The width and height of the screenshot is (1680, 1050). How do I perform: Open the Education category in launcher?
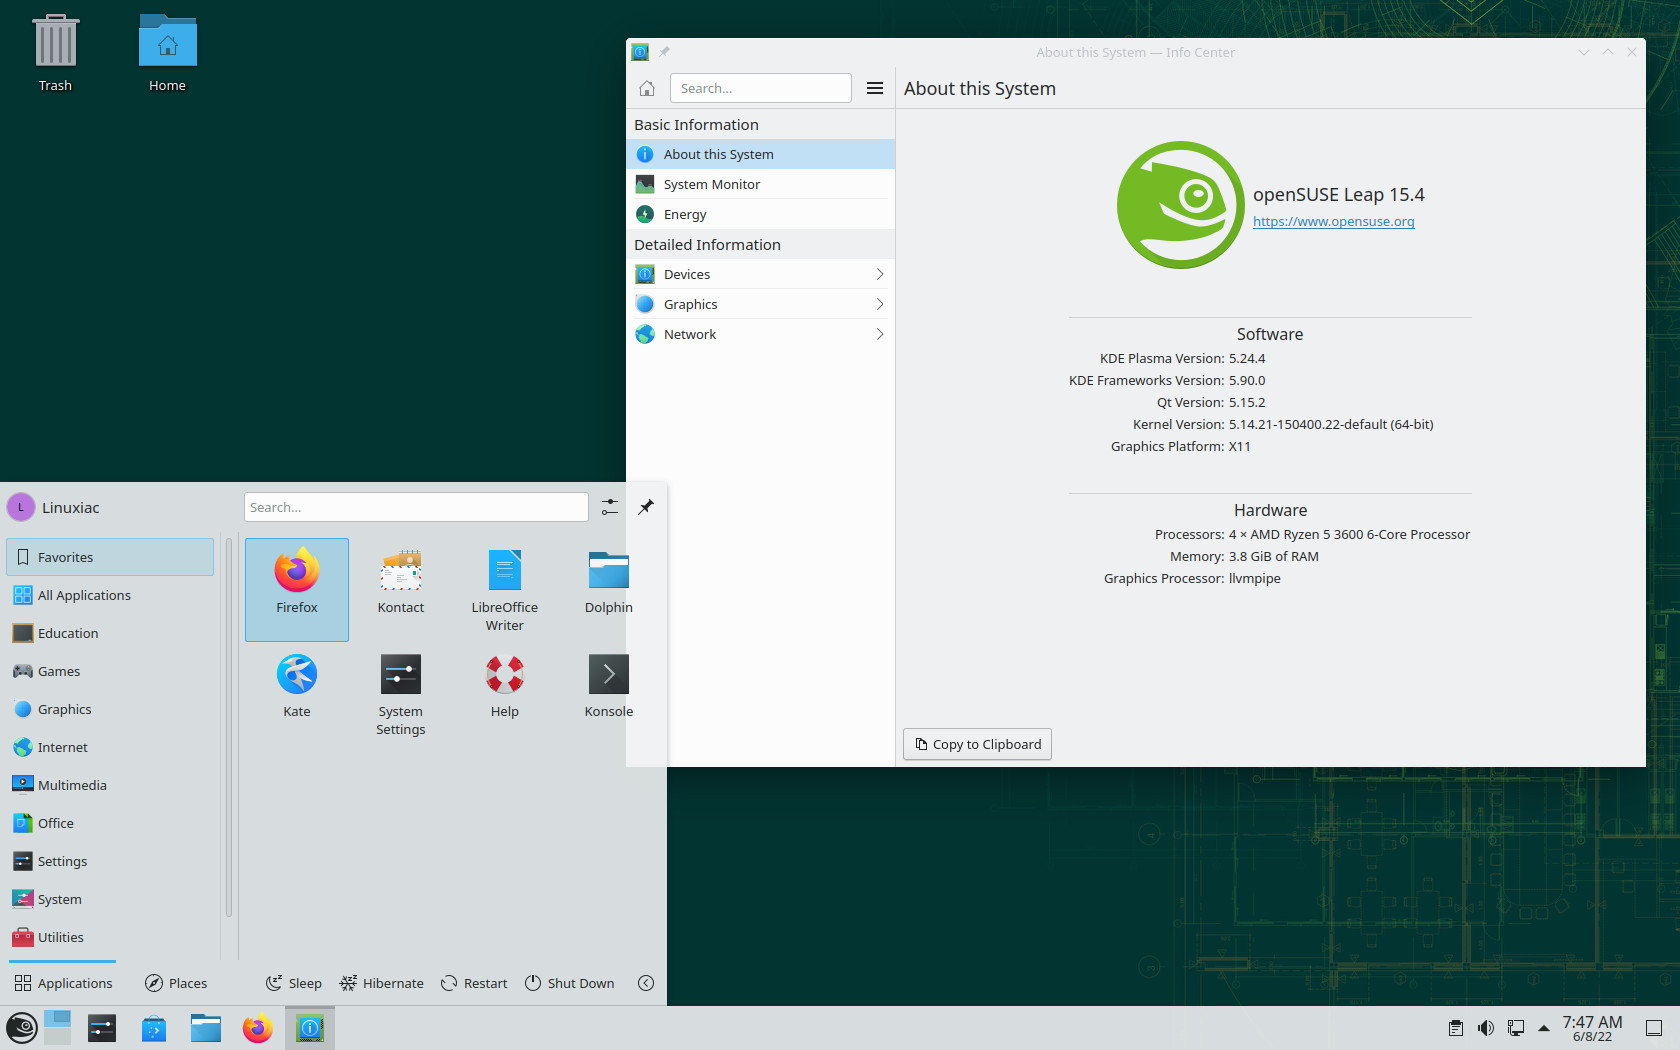click(110, 633)
